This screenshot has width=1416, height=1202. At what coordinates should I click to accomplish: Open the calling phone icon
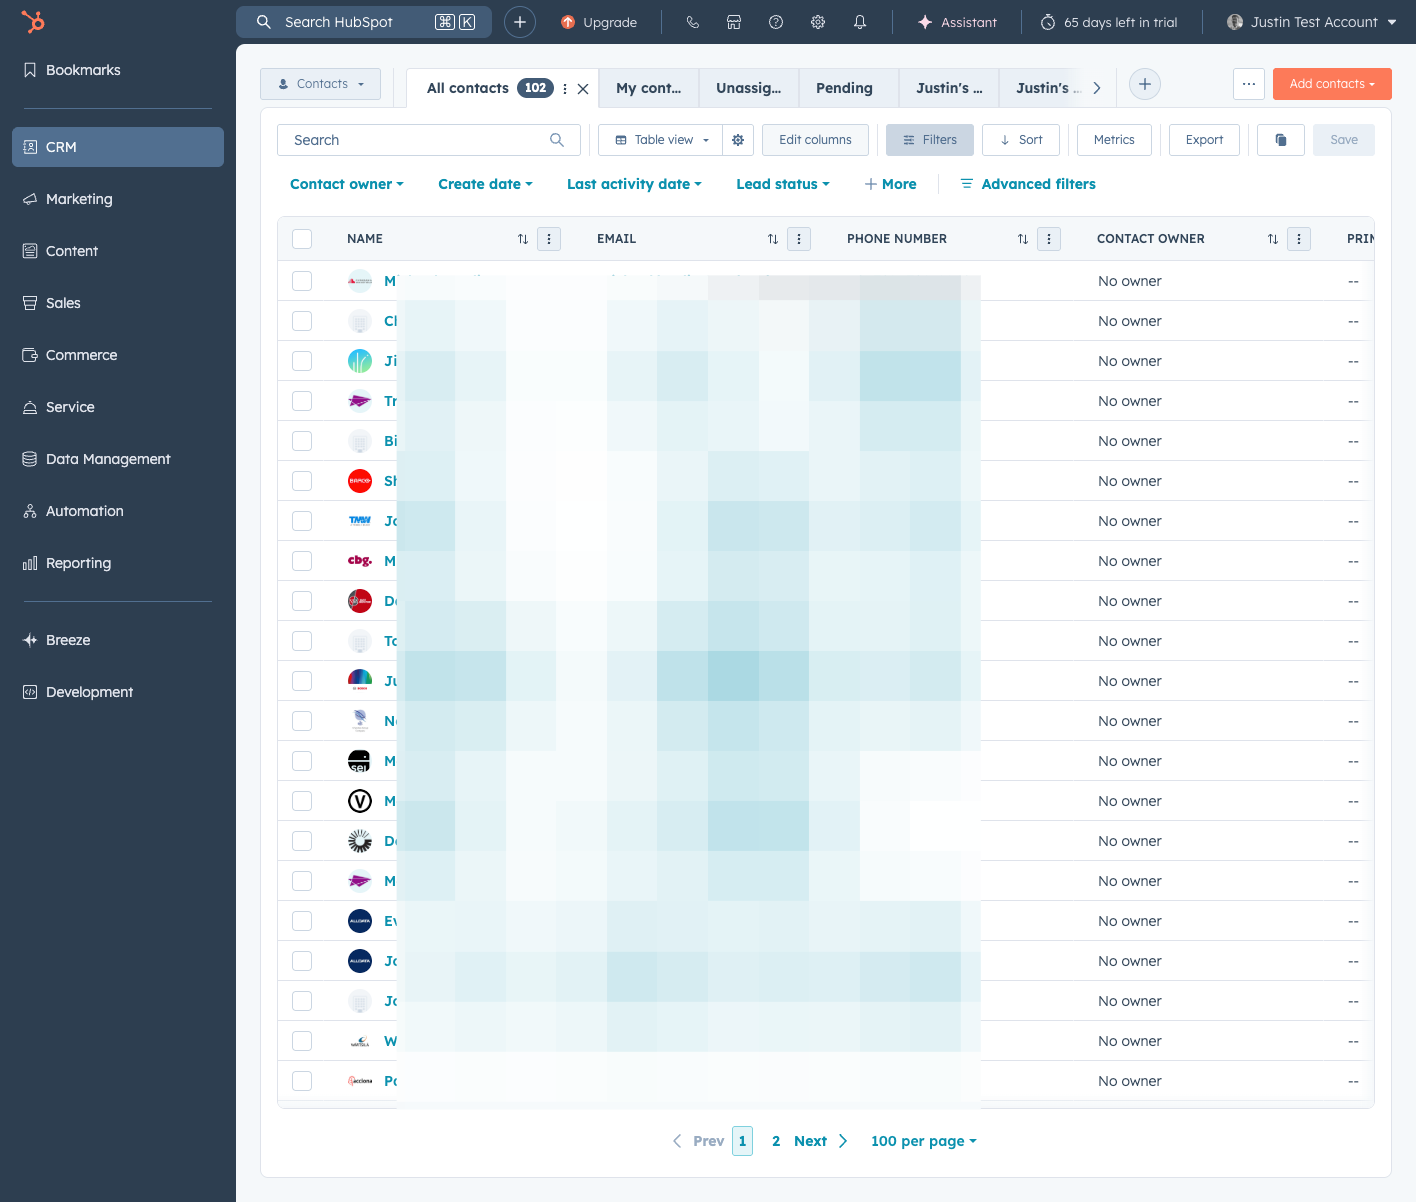coord(692,22)
